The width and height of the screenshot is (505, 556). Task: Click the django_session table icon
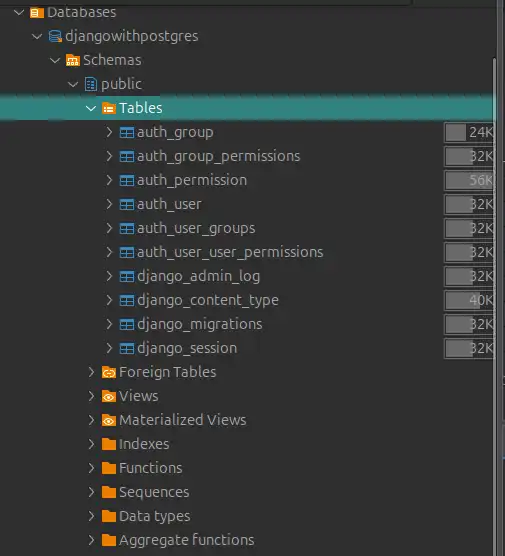tap(127, 349)
